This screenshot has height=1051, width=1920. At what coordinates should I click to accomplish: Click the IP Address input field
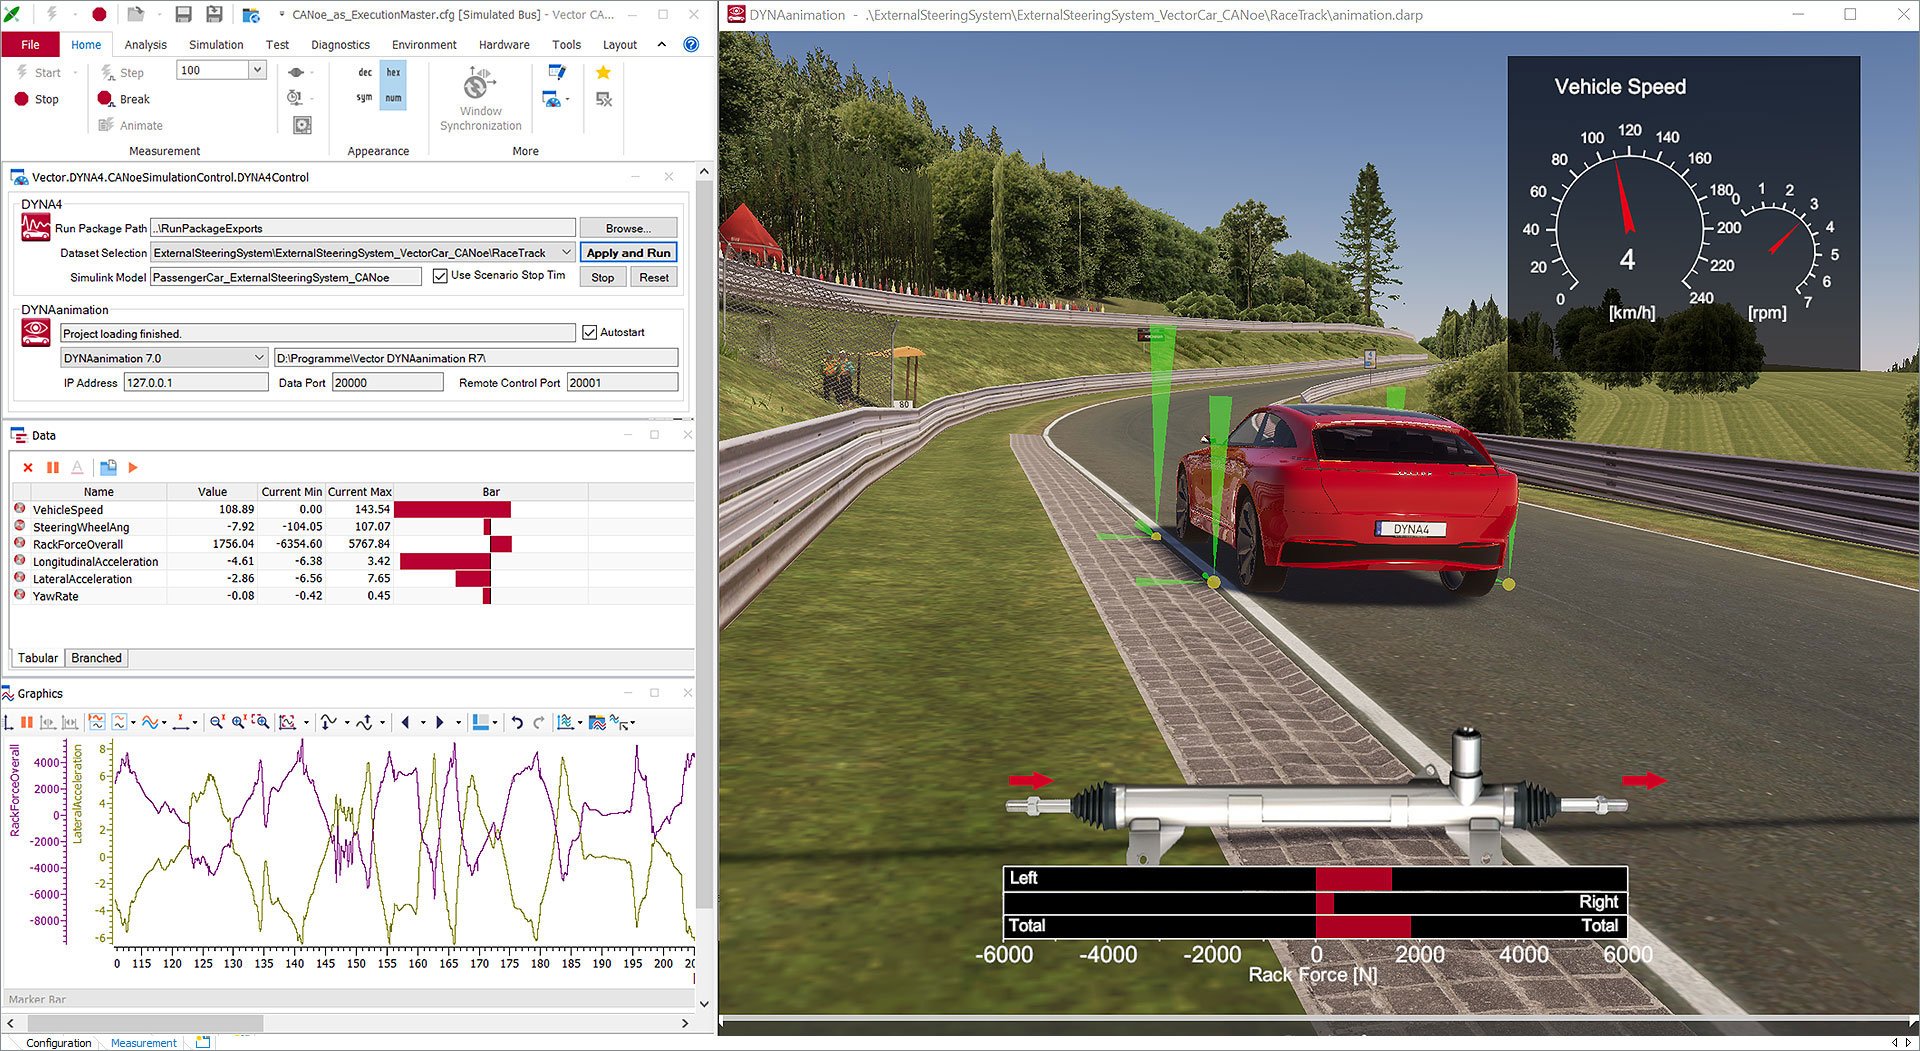(195, 382)
